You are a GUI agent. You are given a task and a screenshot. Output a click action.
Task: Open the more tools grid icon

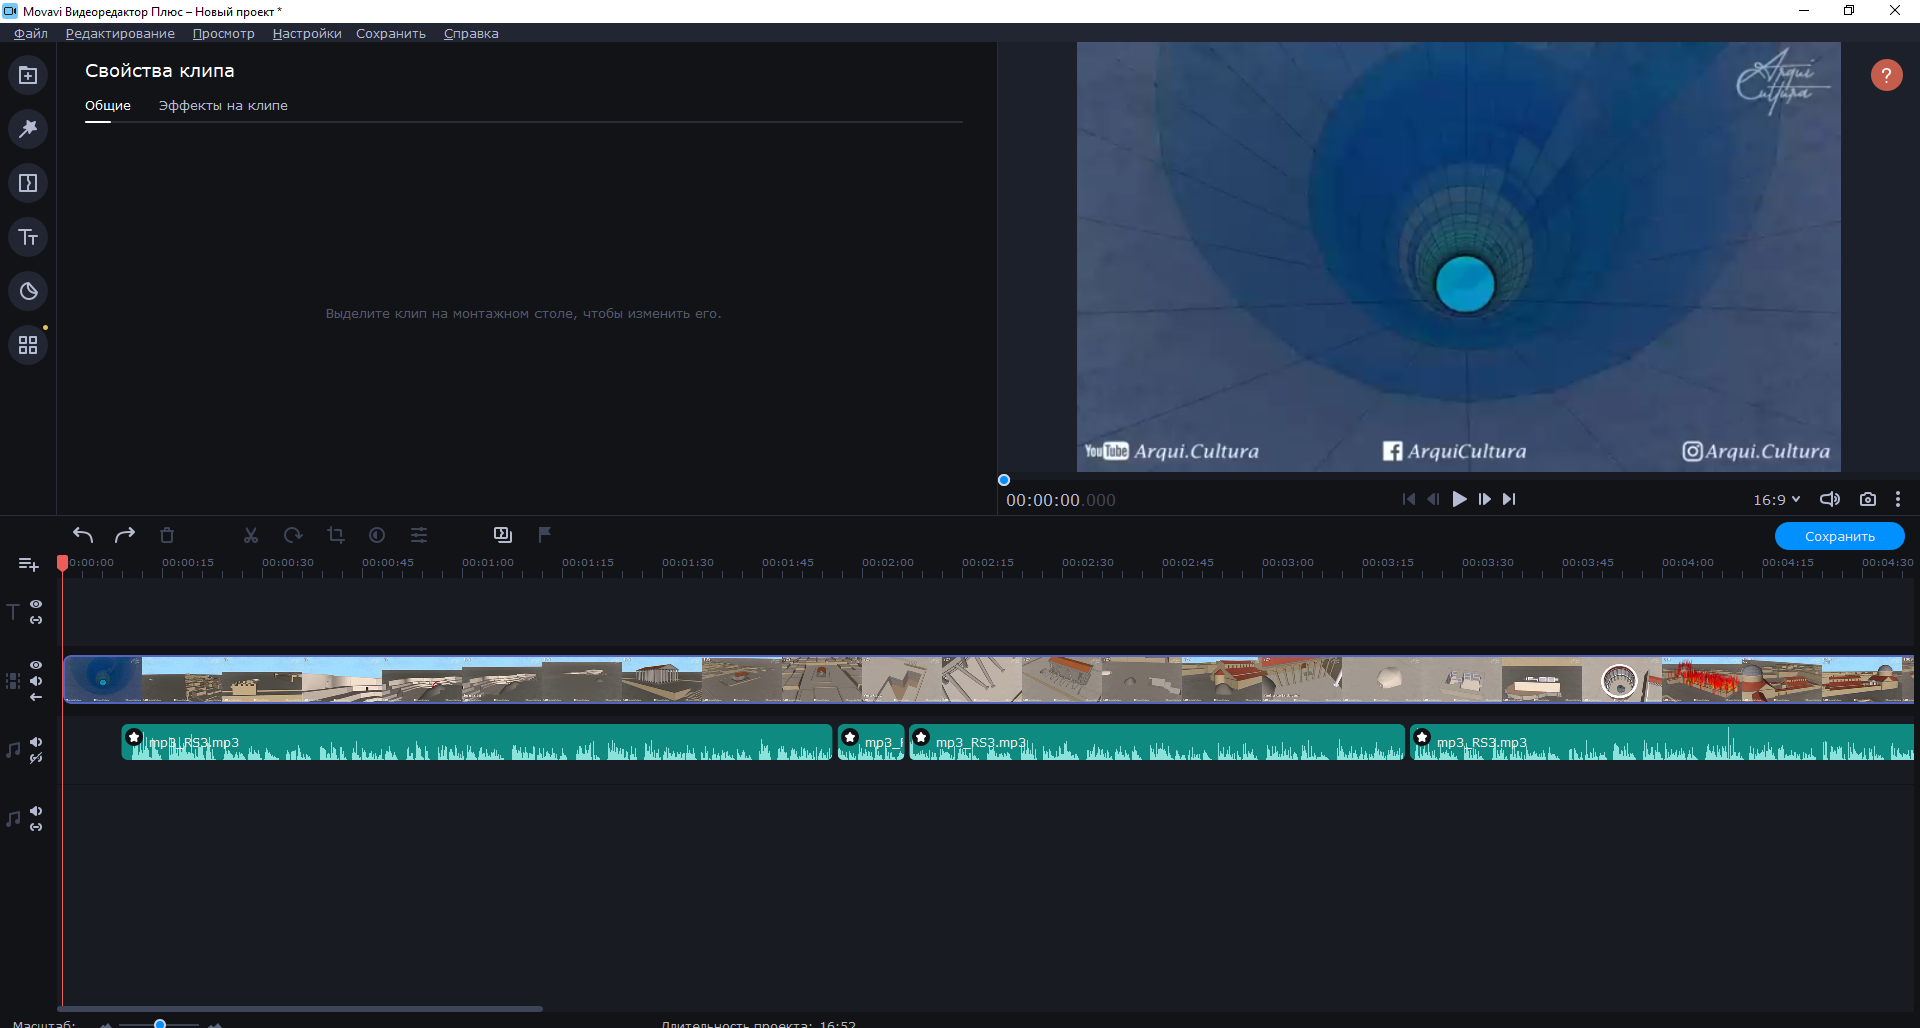click(x=28, y=345)
